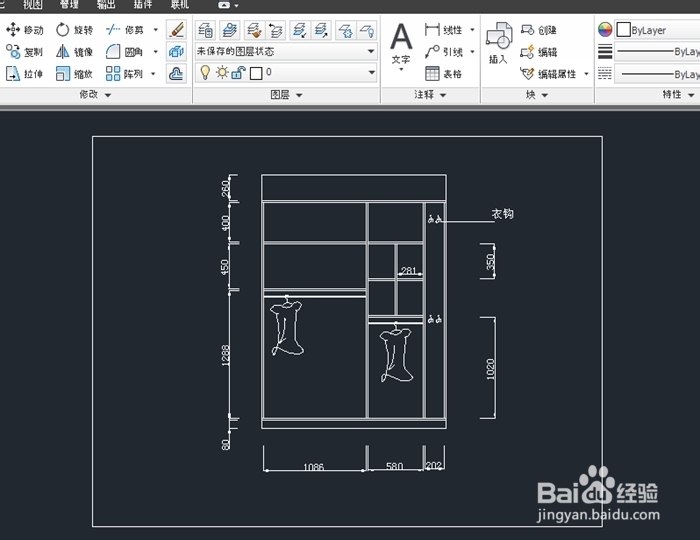Screen dimensions: 700x540
Task: Switch to the Online (联机) ribbon tab
Action: point(180,5)
